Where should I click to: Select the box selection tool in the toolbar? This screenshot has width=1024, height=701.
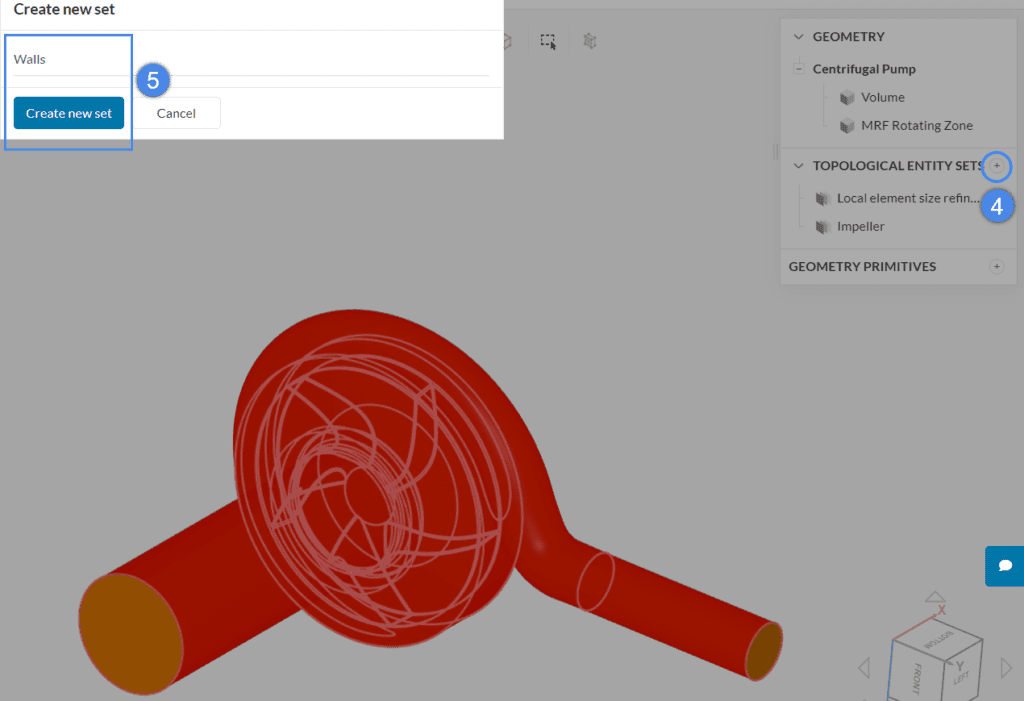(548, 40)
